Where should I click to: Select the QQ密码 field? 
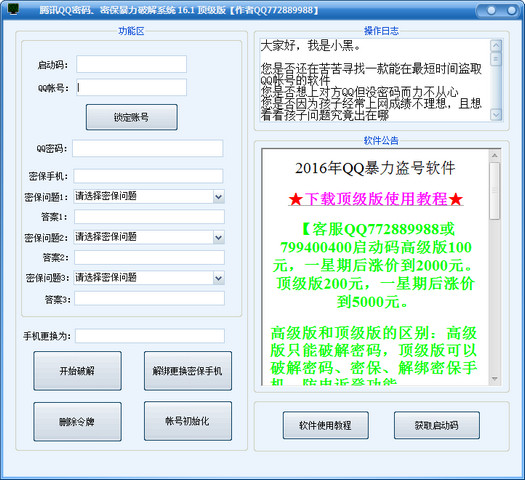[x=148, y=148]
